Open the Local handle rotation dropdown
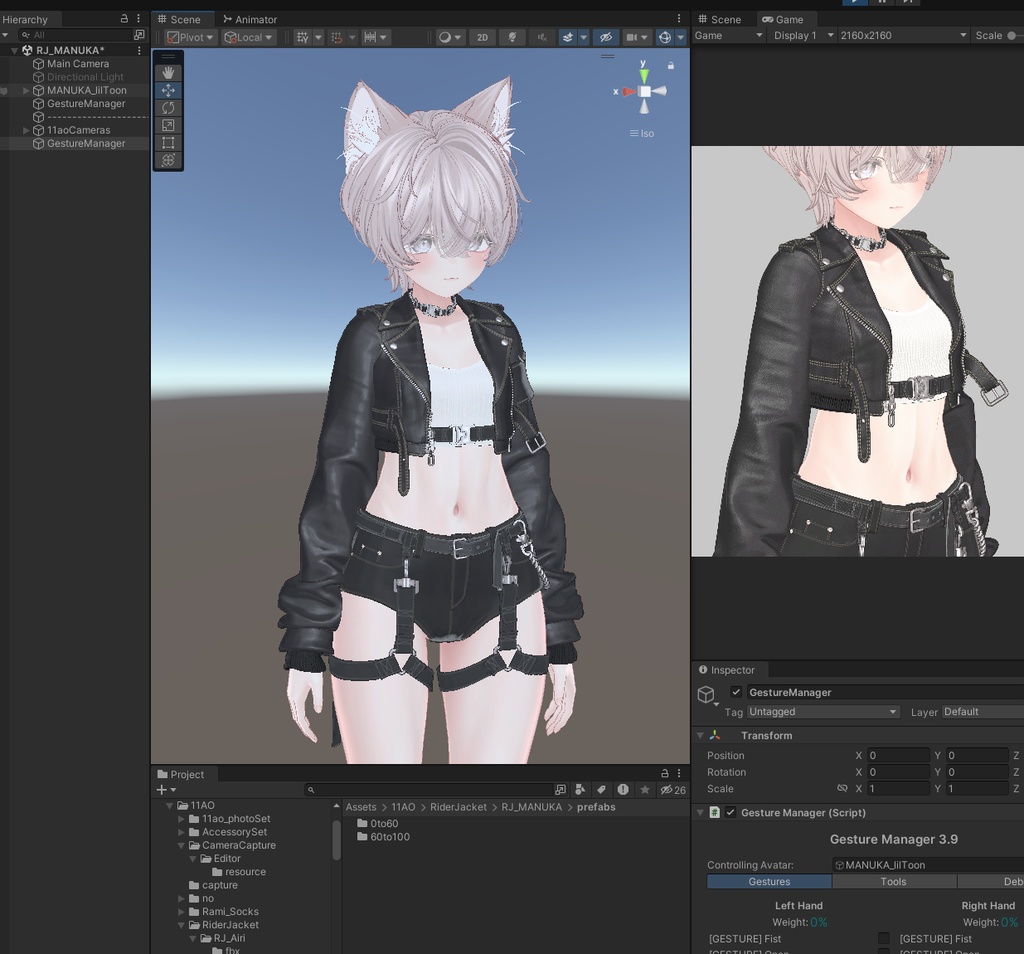 click(248, 37)
